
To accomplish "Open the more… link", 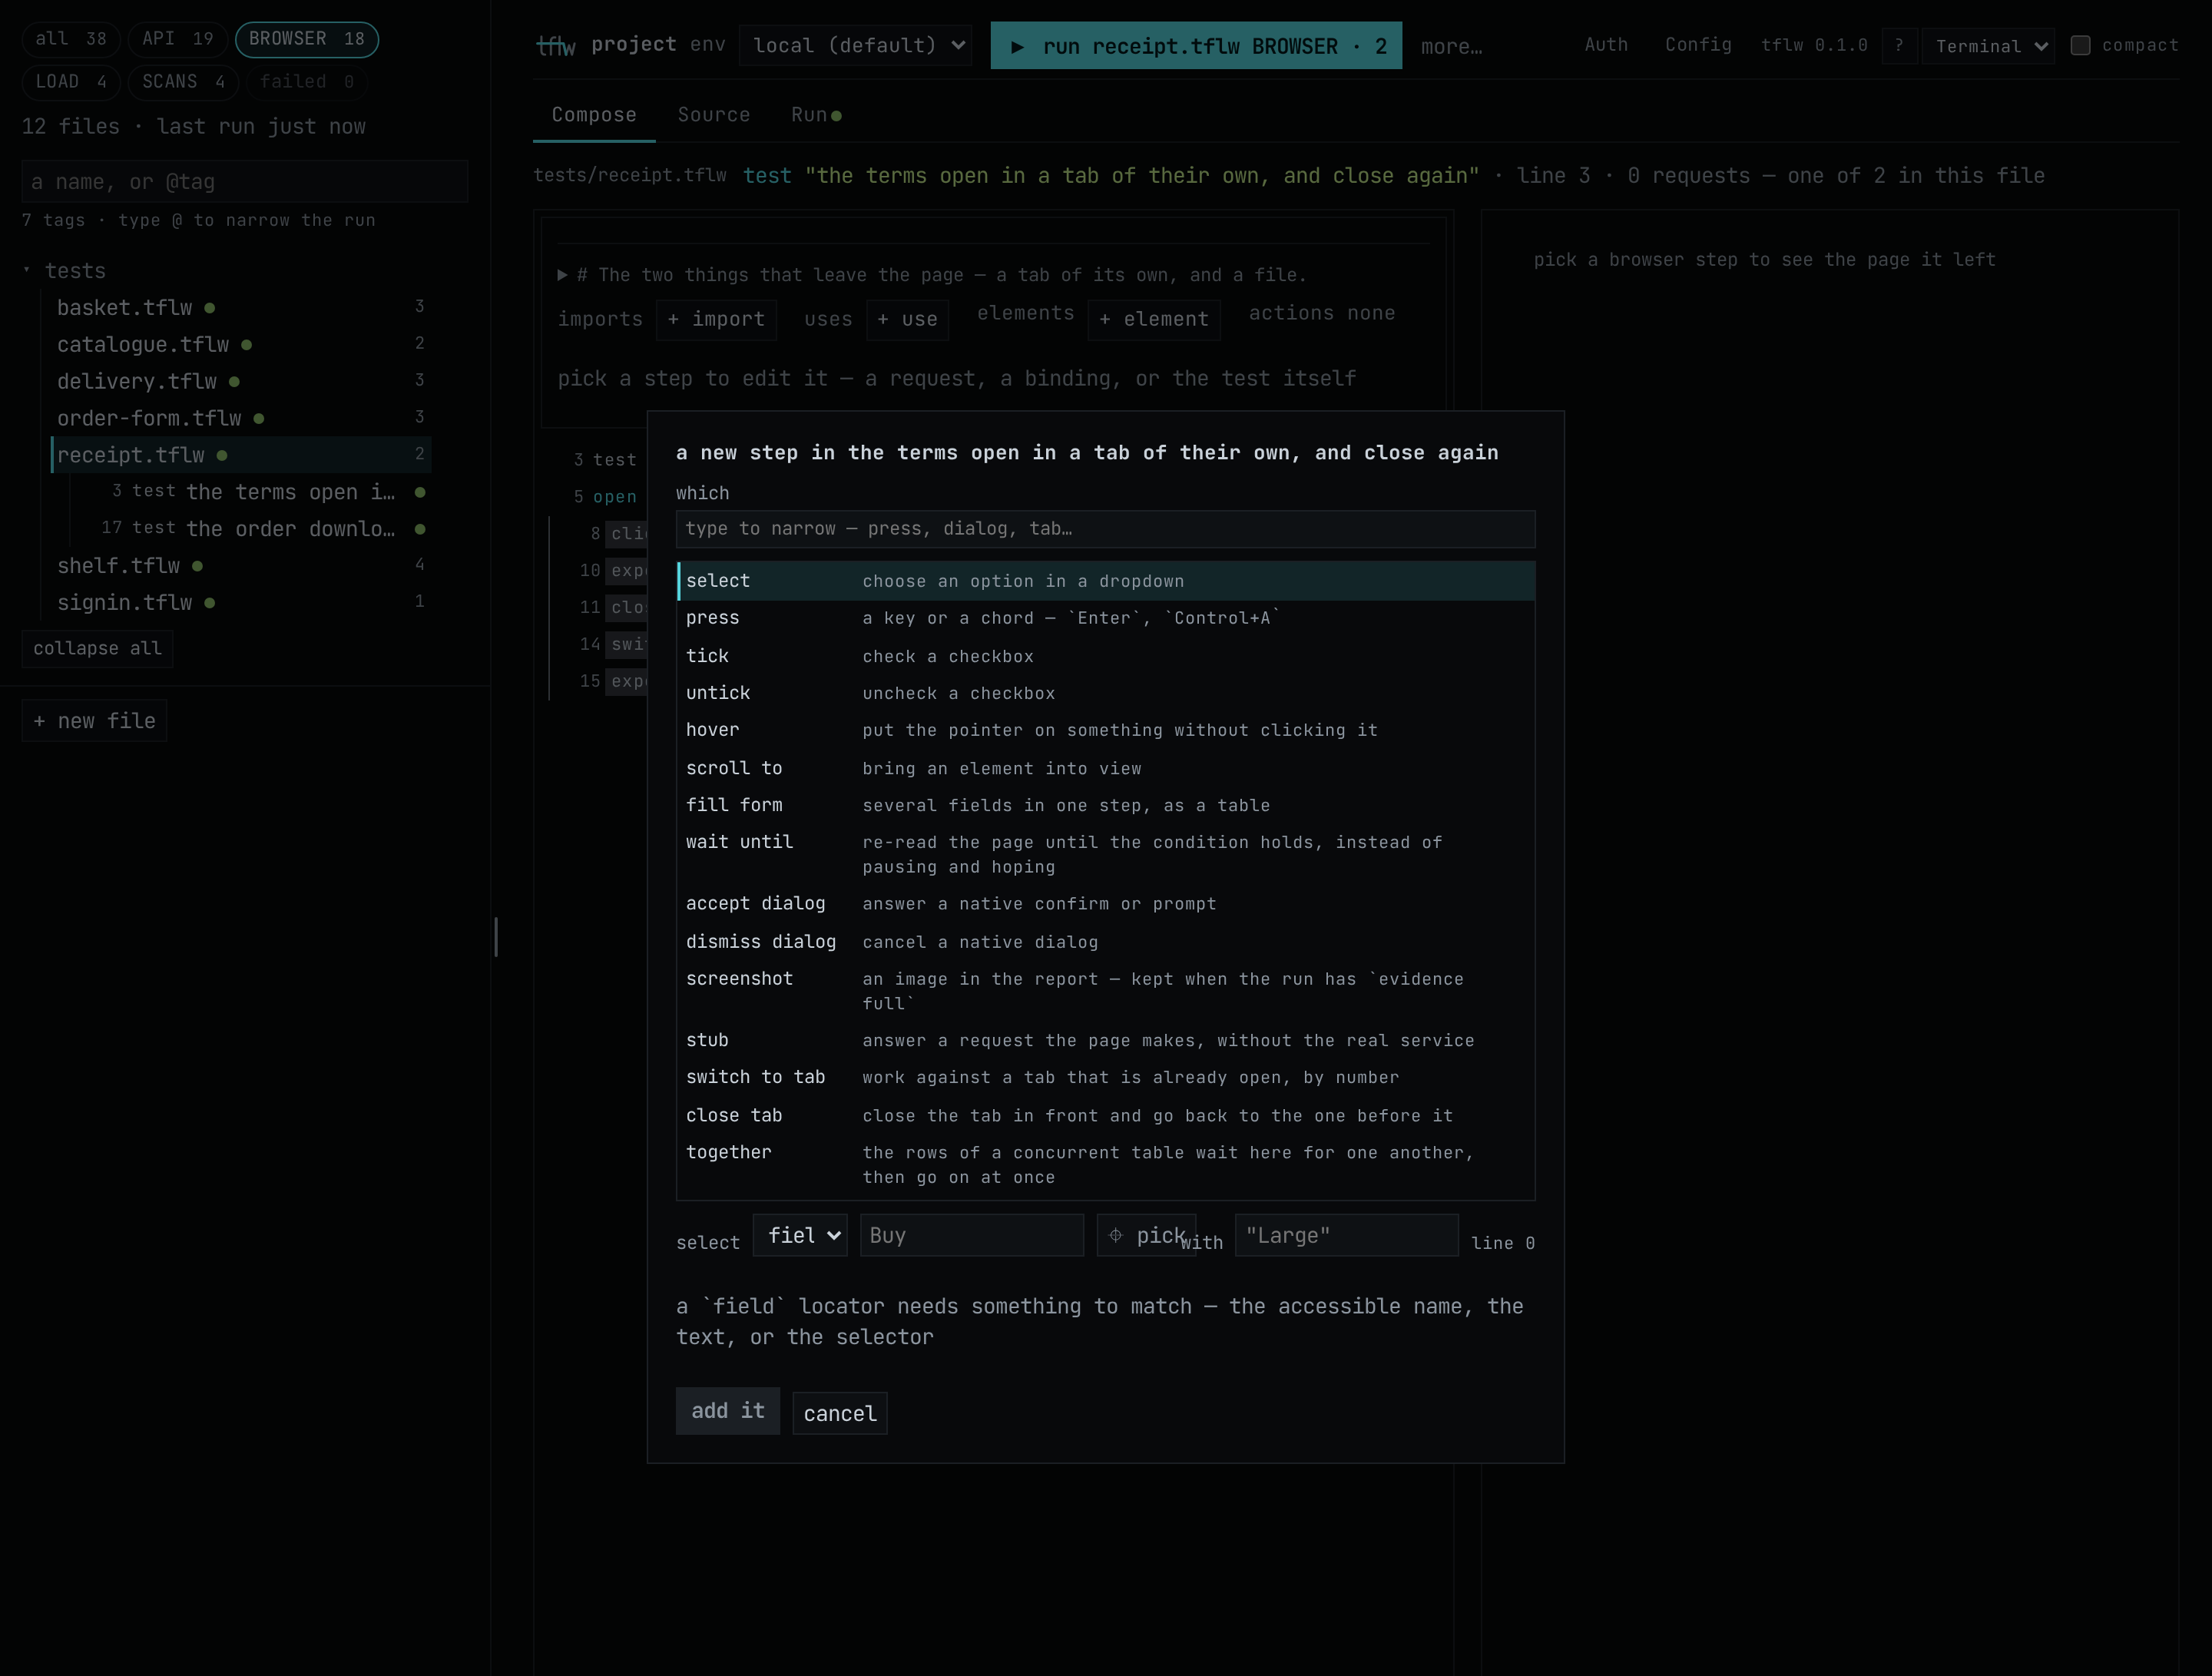I will (1451, 46).
